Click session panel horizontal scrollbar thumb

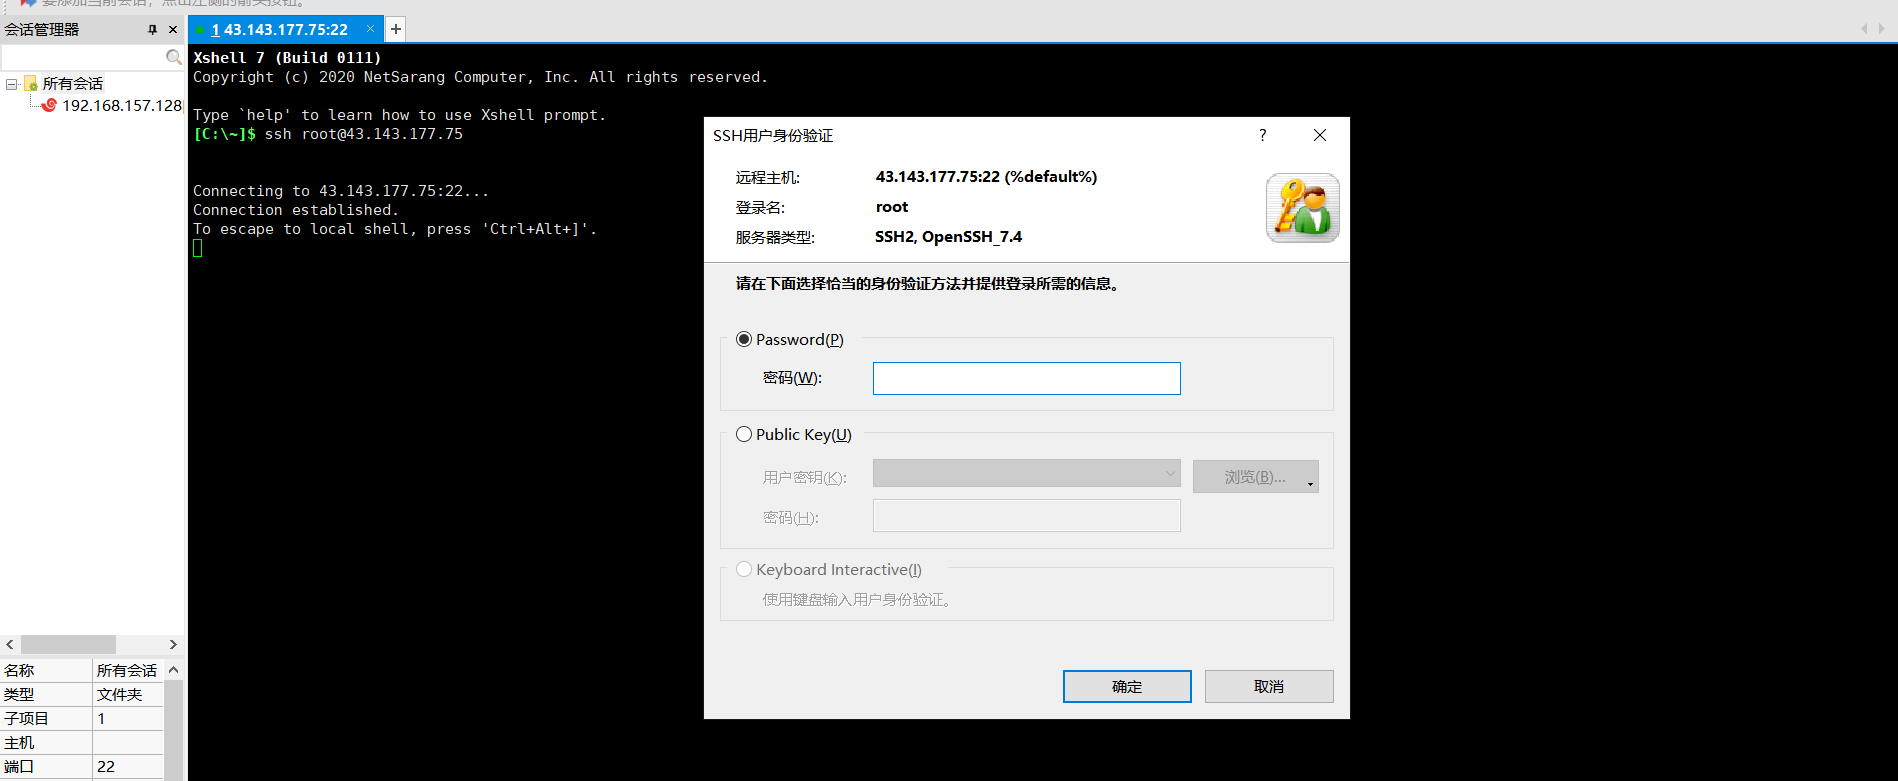pos(68,645)
